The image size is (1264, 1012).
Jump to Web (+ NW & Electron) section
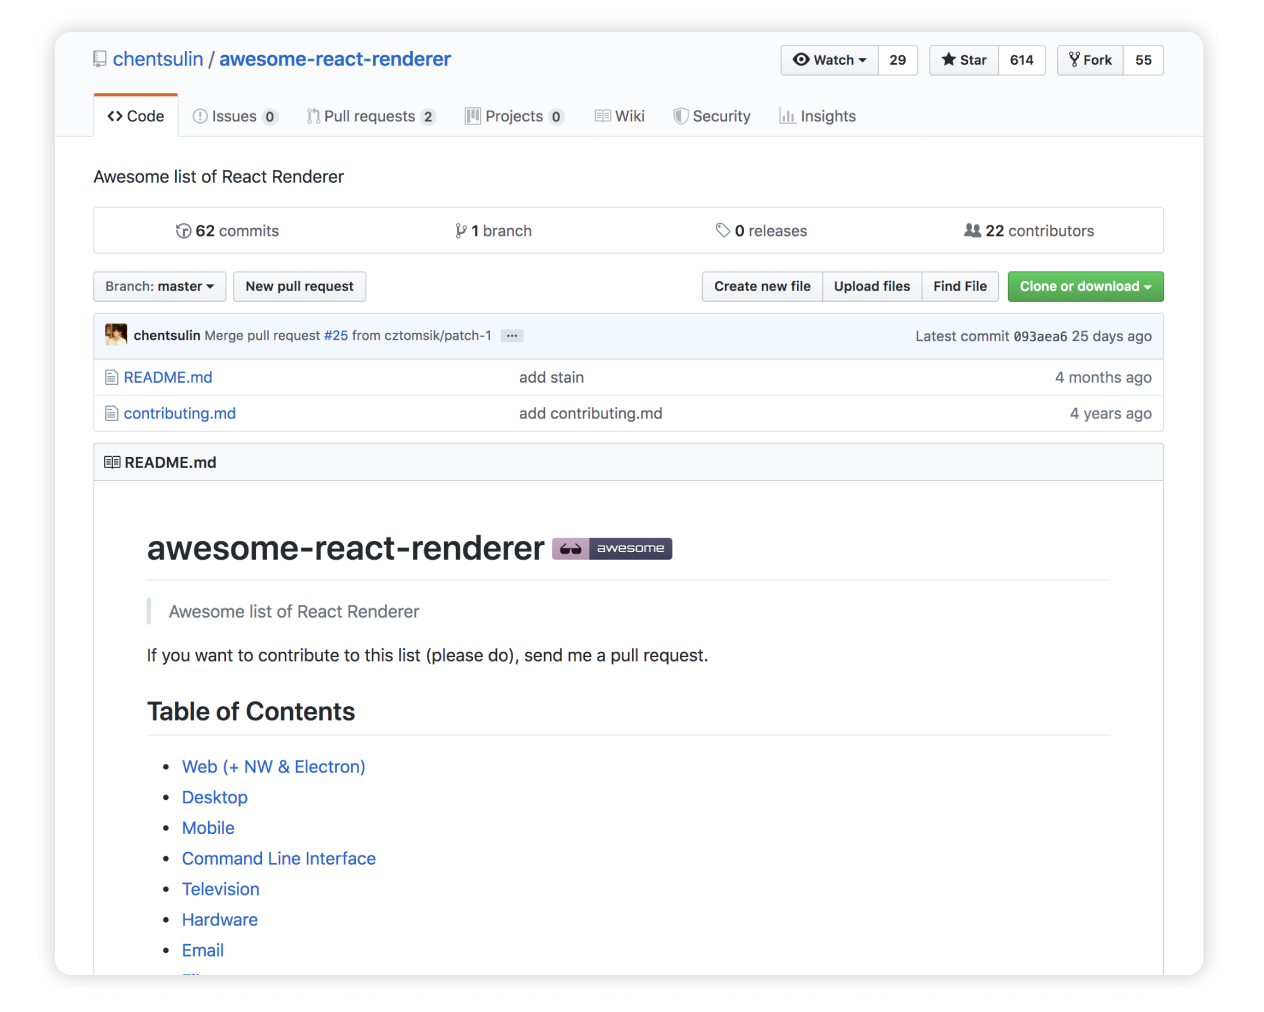pyautogui.click(x=274, y=767)
